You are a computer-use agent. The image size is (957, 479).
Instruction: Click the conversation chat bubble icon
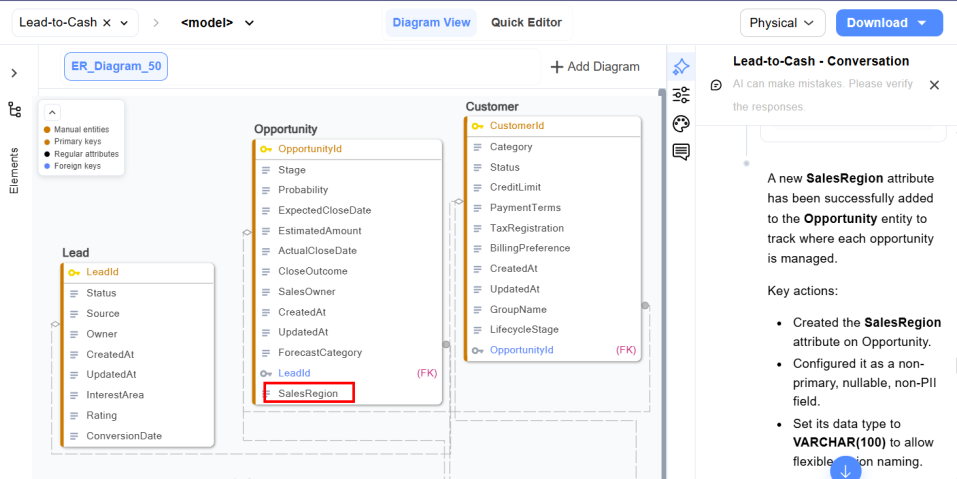(717, 85)
